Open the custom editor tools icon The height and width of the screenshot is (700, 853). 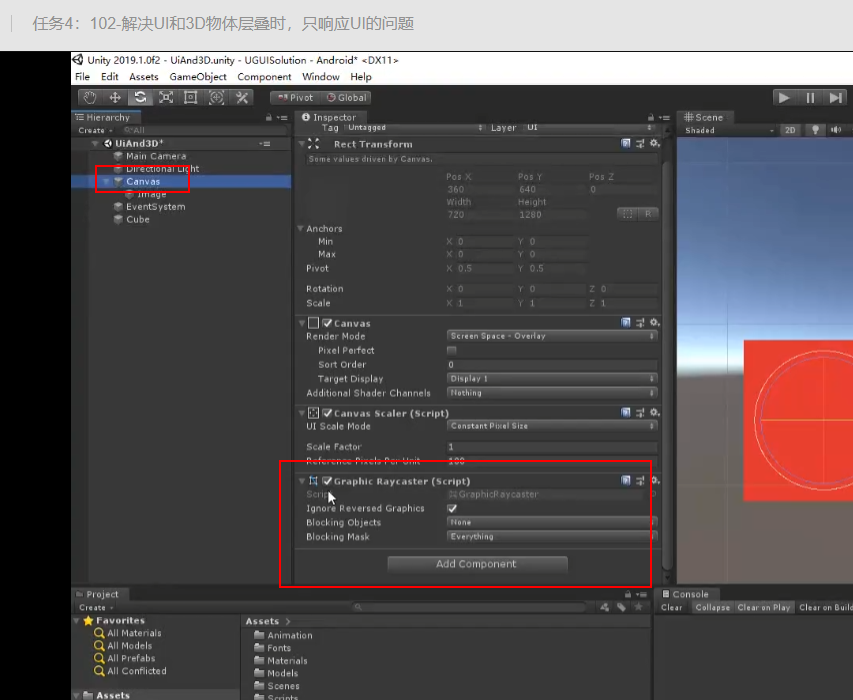(242, 98)
